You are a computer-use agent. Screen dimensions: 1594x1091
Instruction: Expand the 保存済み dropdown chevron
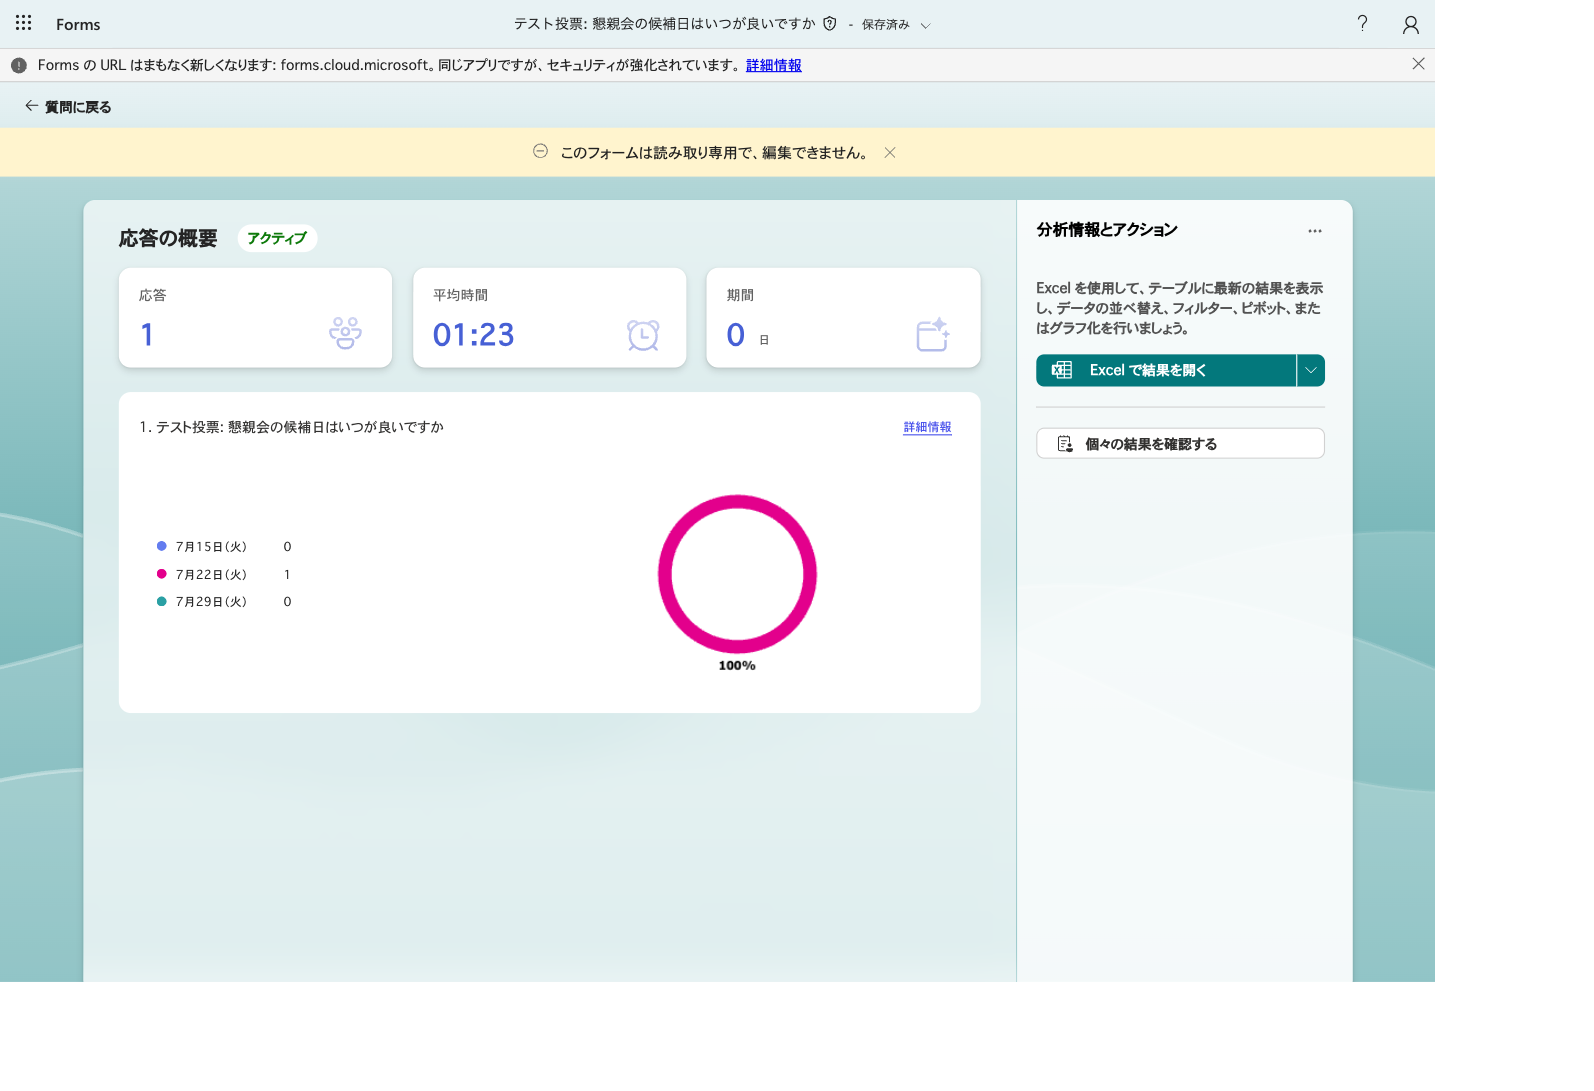click(x=925, y=25)
